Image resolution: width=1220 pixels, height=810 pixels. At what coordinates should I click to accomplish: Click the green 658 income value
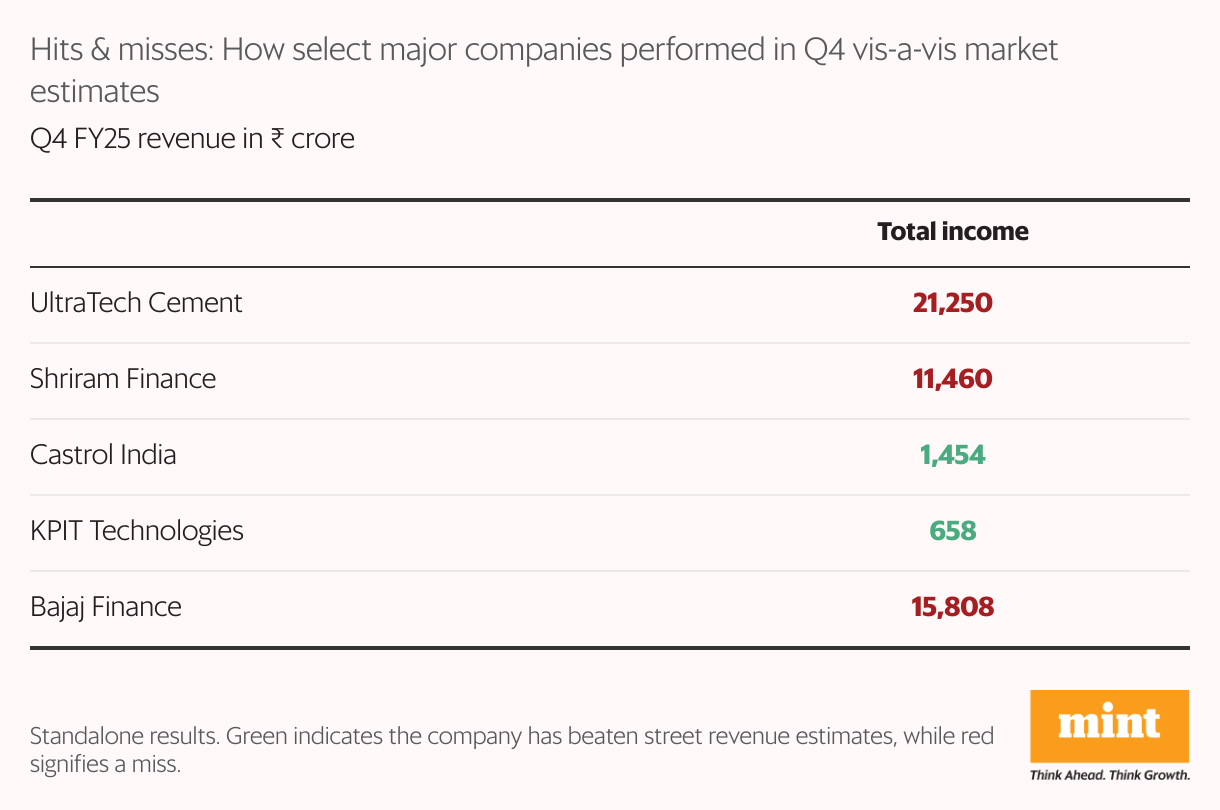click(952, 531)
